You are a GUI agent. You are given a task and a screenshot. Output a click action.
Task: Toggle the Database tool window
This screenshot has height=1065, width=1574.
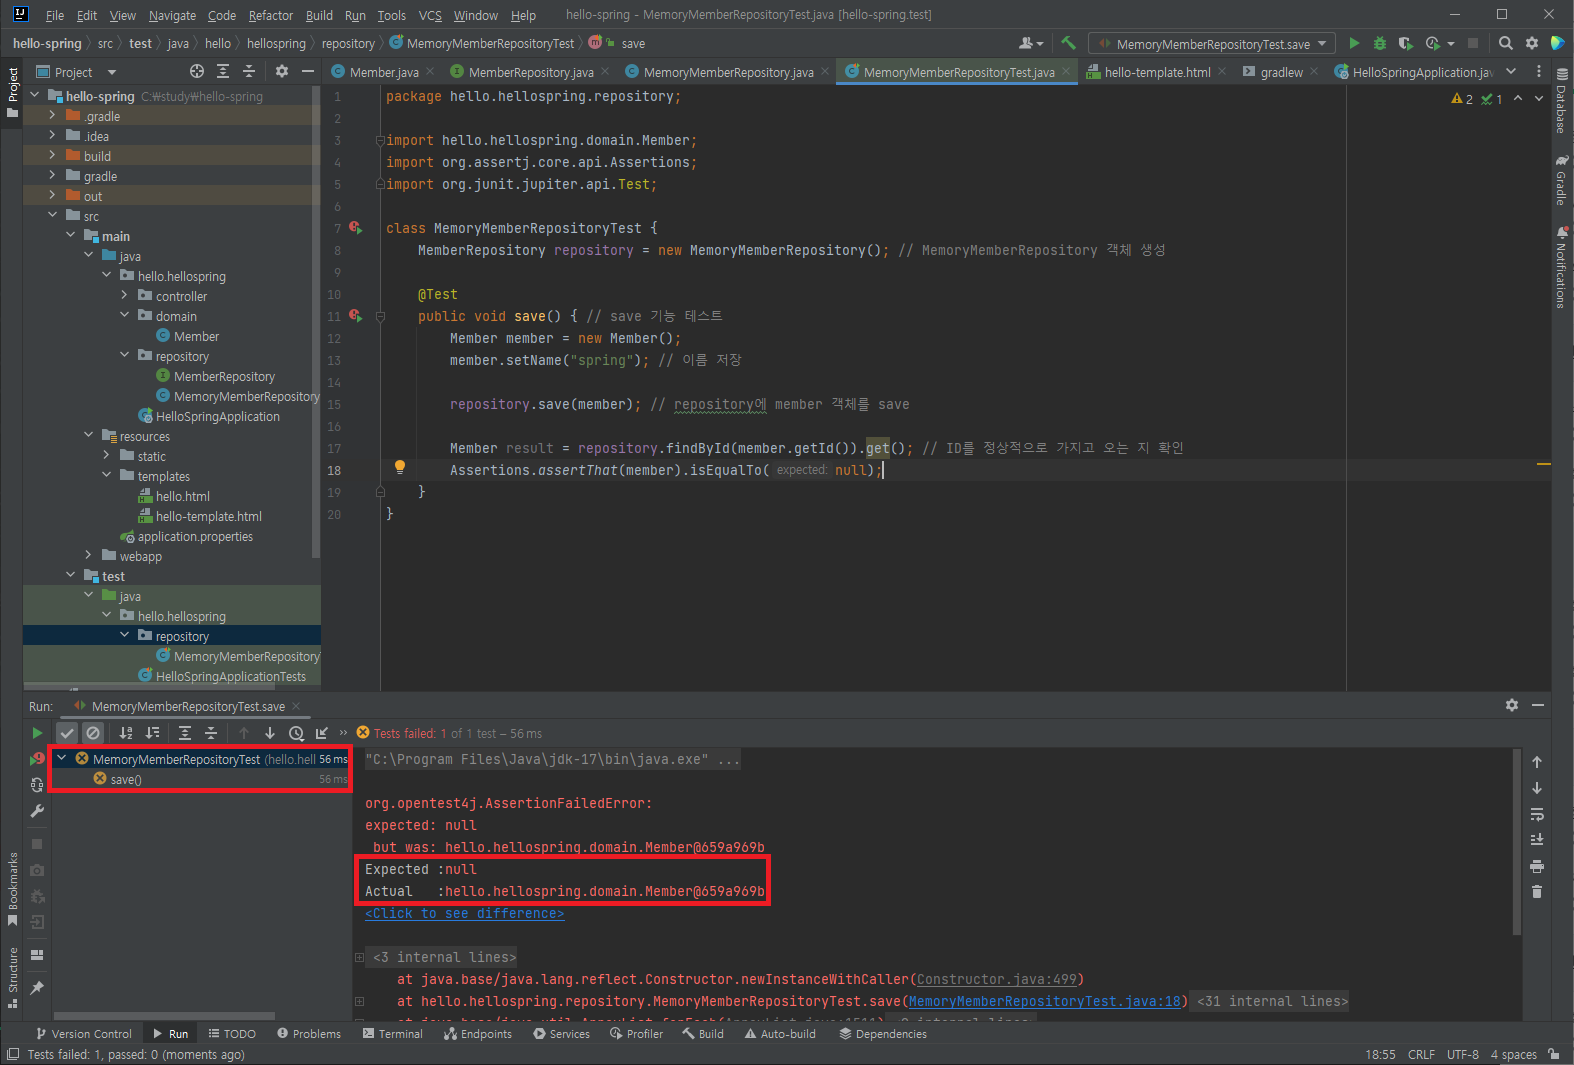click(x=1561, y=102)
